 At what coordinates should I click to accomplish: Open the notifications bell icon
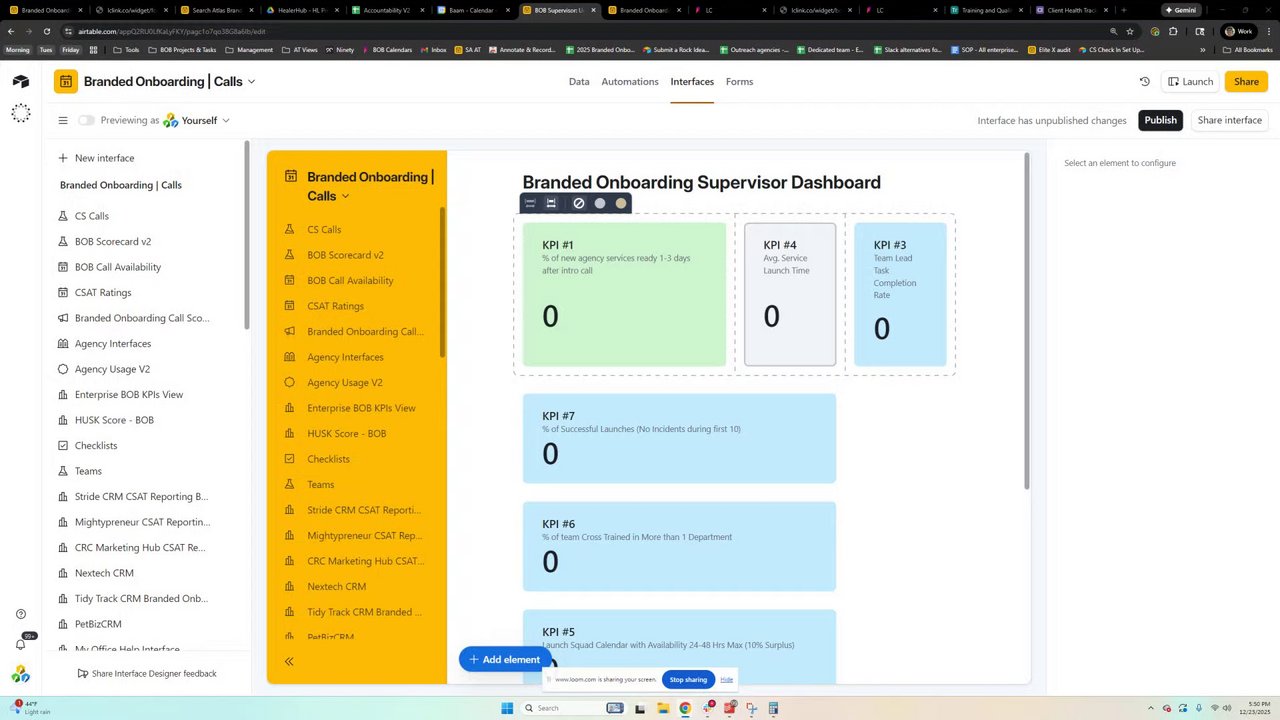pos(20,644)
